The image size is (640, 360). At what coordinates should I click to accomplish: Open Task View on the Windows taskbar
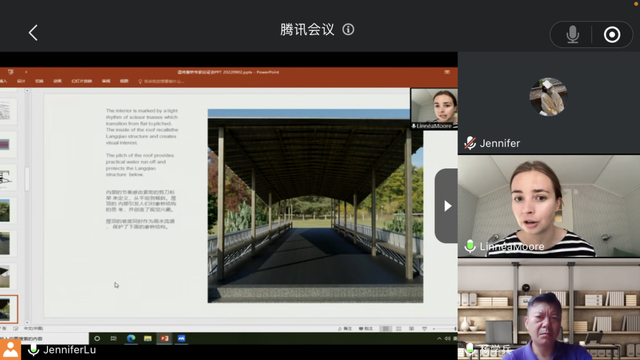coord(113,338)
